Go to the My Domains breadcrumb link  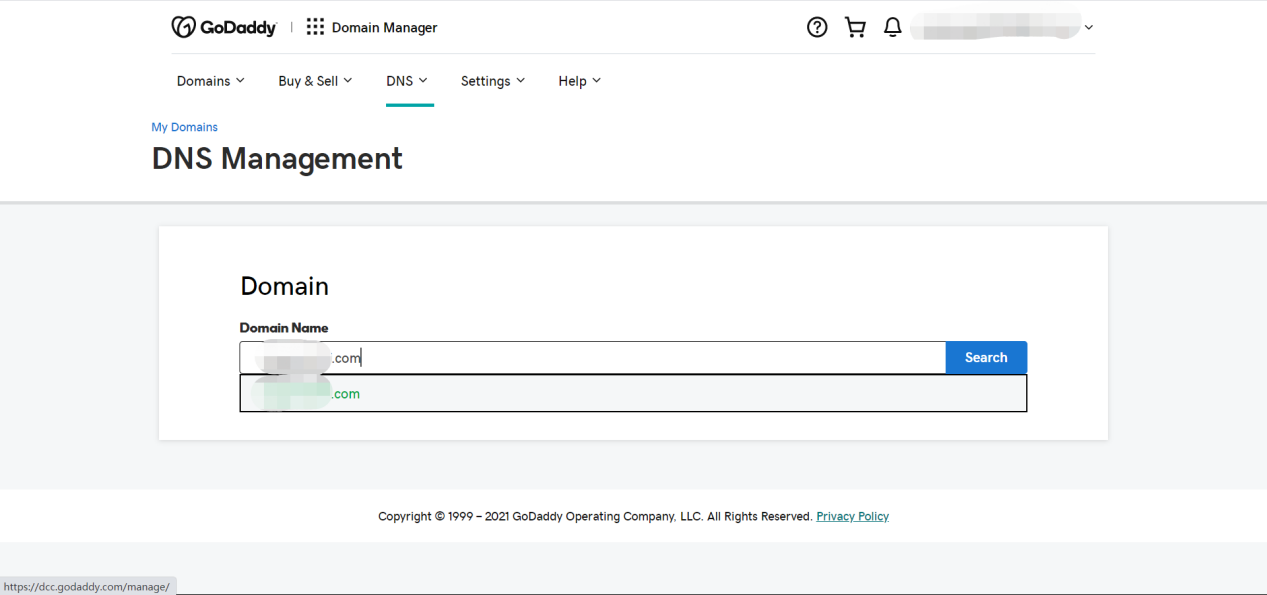pyautogui.click(x=184, y=127)
